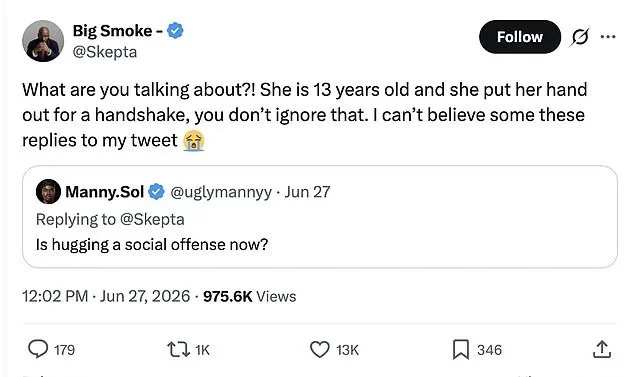Bookmark this tweet using bookmark icon

click(x=461, y=349)
